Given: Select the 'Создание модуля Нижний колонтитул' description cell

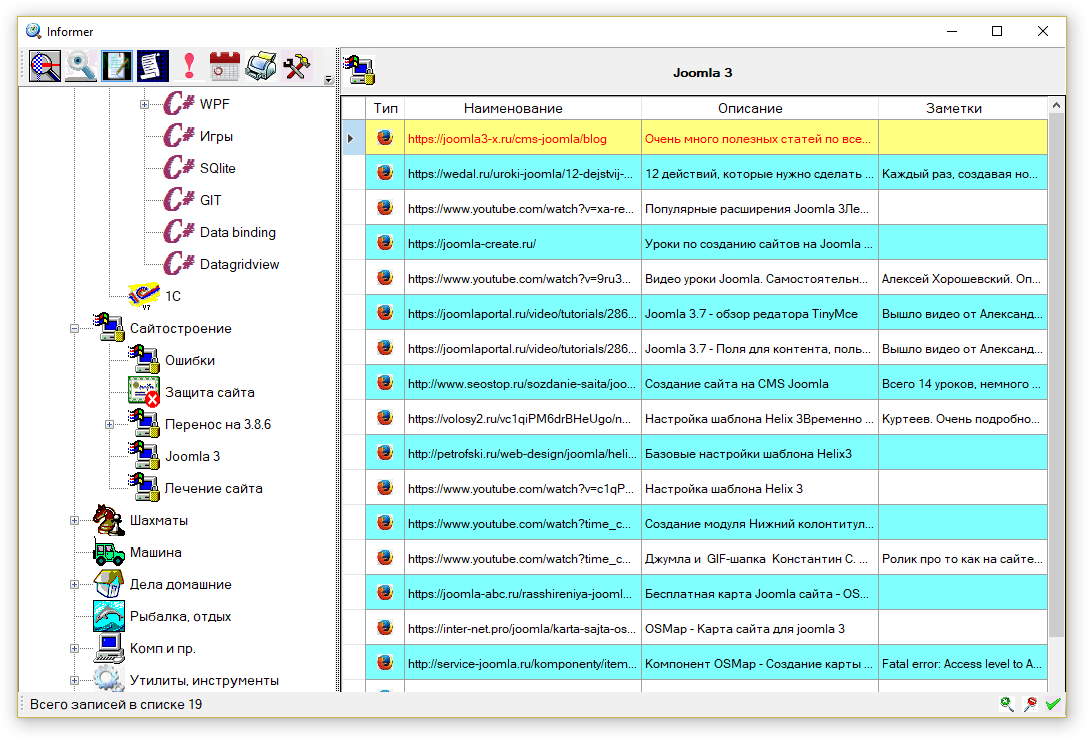Looking at the screenshot, I should click(x=760, y=523).
